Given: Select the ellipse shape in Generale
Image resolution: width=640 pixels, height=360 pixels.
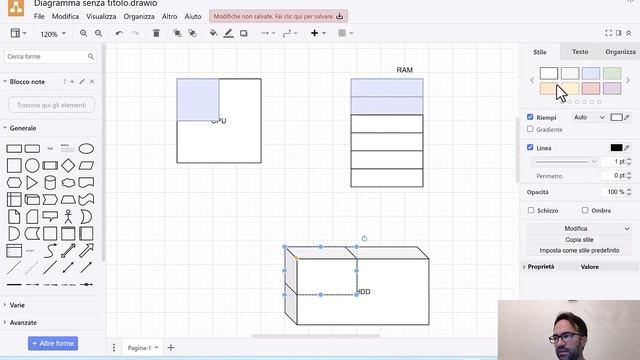Looking at the screenshot, I should tap(86, 149).
